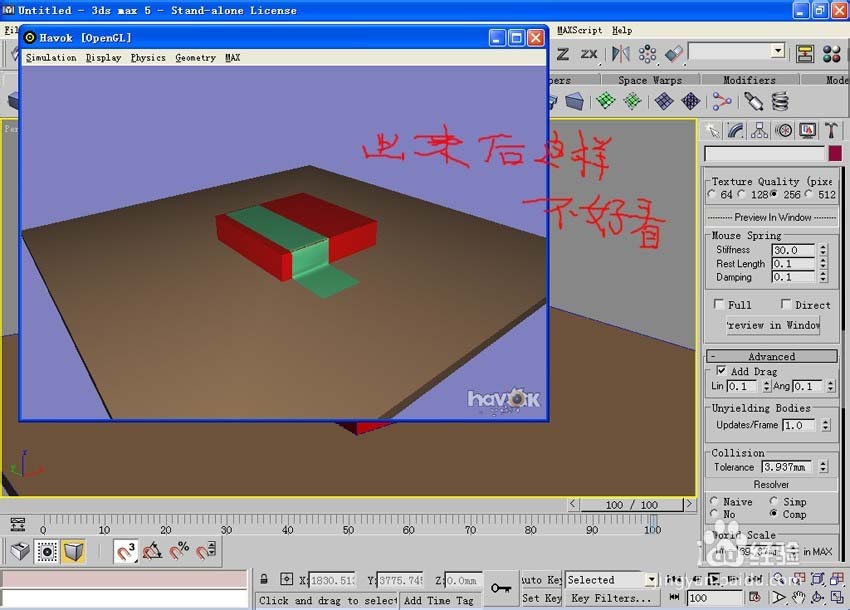Select the 128 texture quality option
The width and height of the screenshot is (850, 610).
743,194
